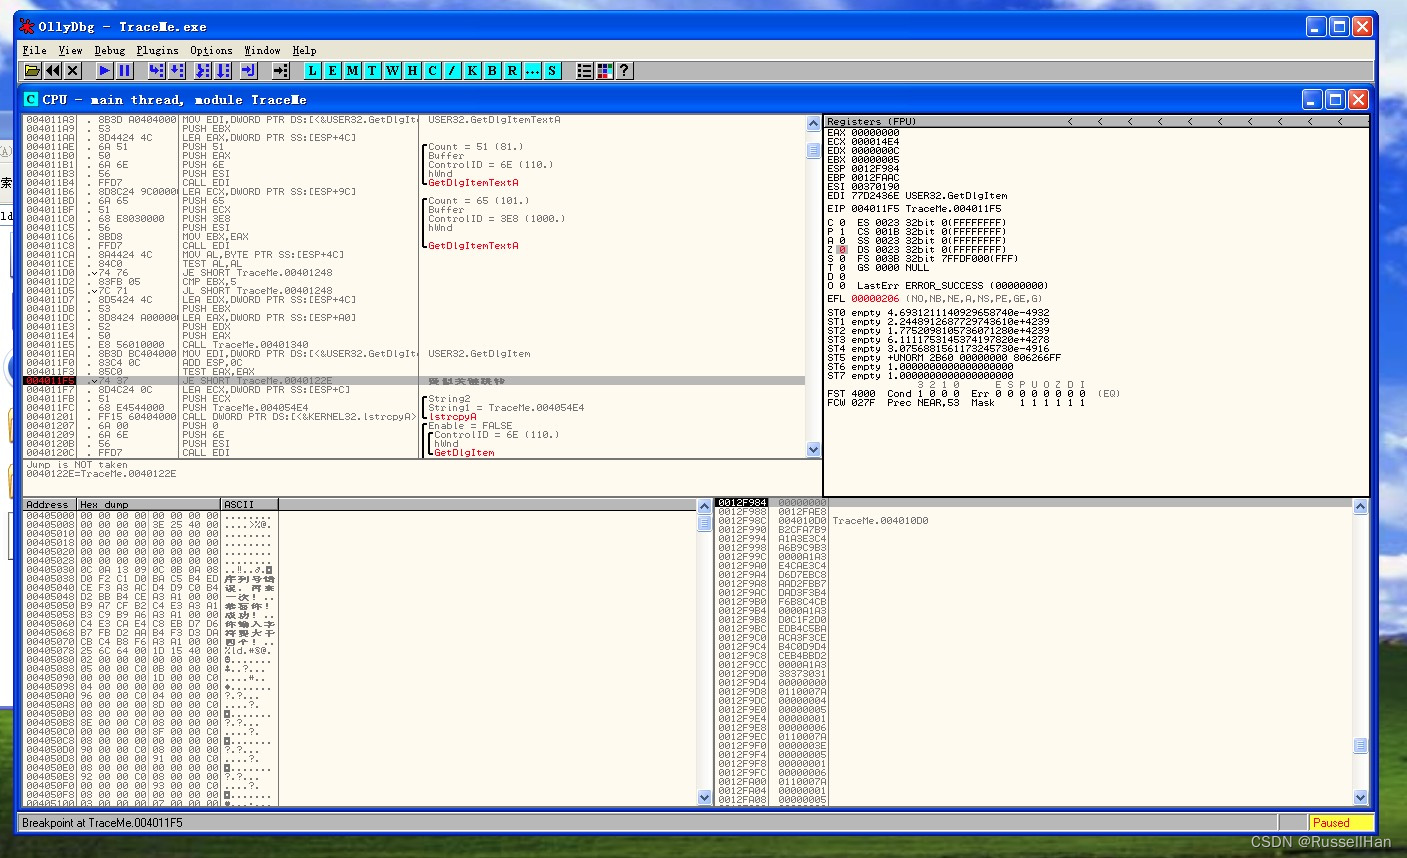Open Call stack with K button
Screen dimensions: 1407x858
click(472, 71)
